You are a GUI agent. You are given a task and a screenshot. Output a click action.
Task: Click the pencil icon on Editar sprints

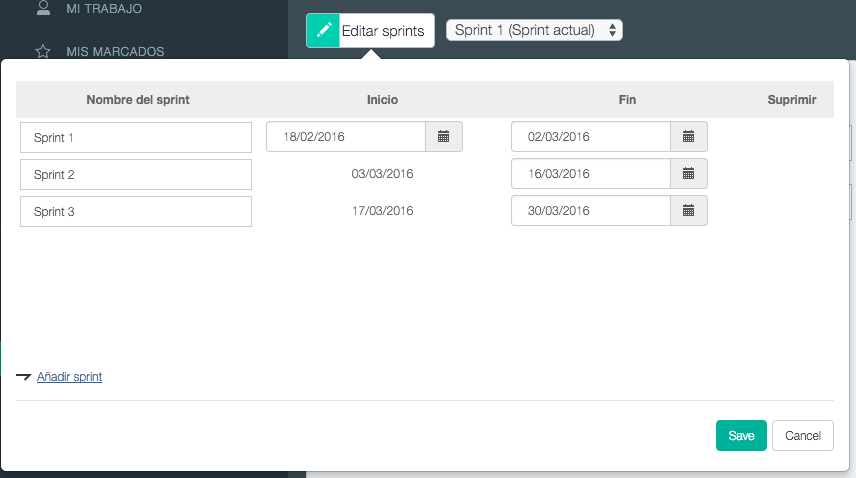pos(323,31)
